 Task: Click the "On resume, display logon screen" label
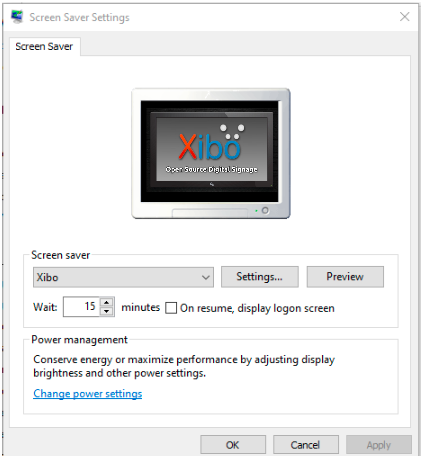[x=257, y=308]
